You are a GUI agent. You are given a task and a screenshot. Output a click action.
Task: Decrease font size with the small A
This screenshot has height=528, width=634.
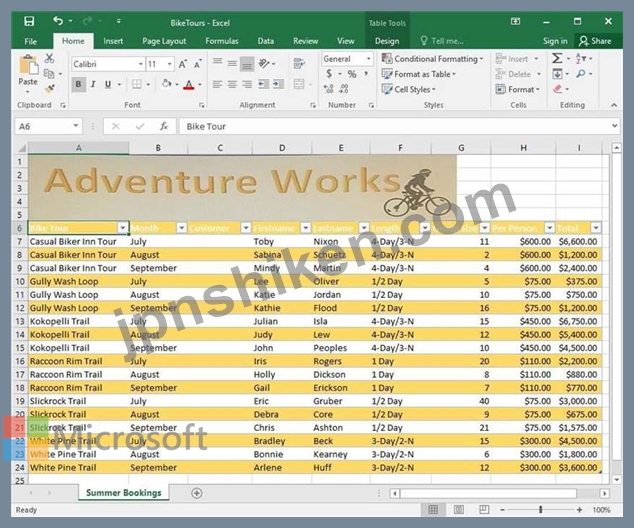click(x=197, y=64)
